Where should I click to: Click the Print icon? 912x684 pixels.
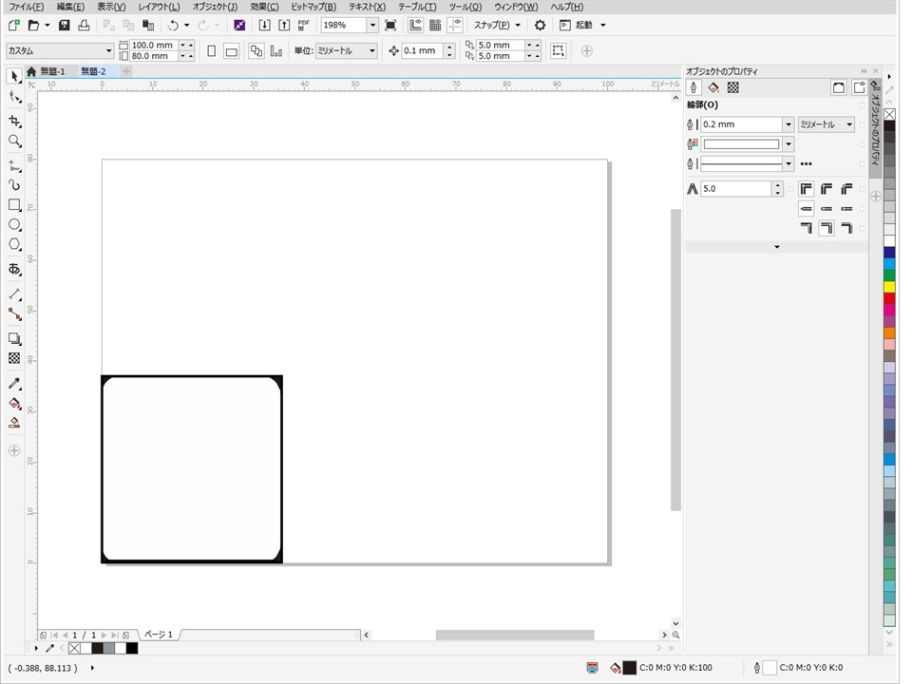click(84, 25)
